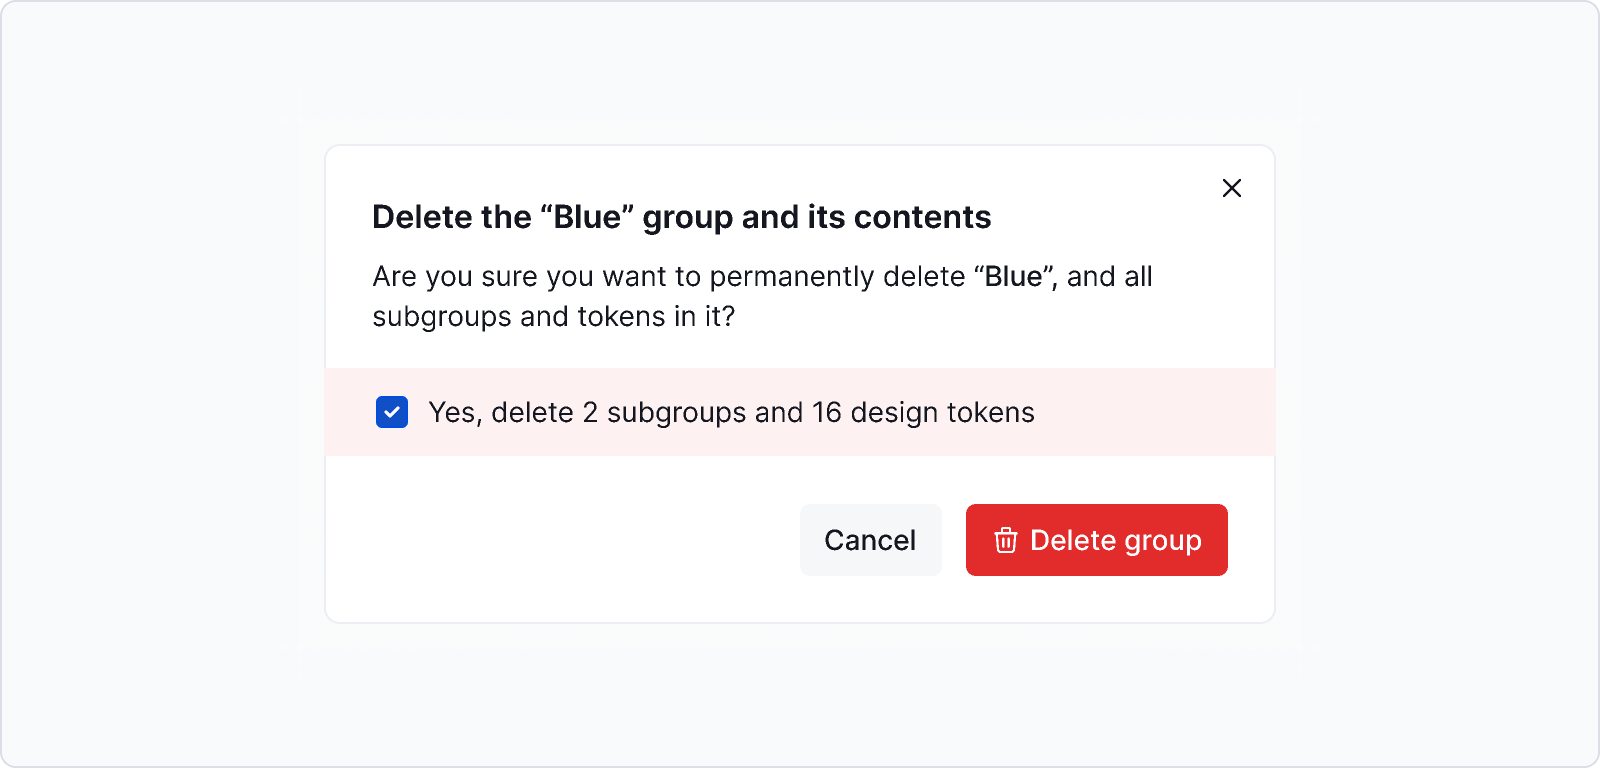
Task: Click the word 'Cancel' to dismiss deletion
Action: tap(870, 540)
